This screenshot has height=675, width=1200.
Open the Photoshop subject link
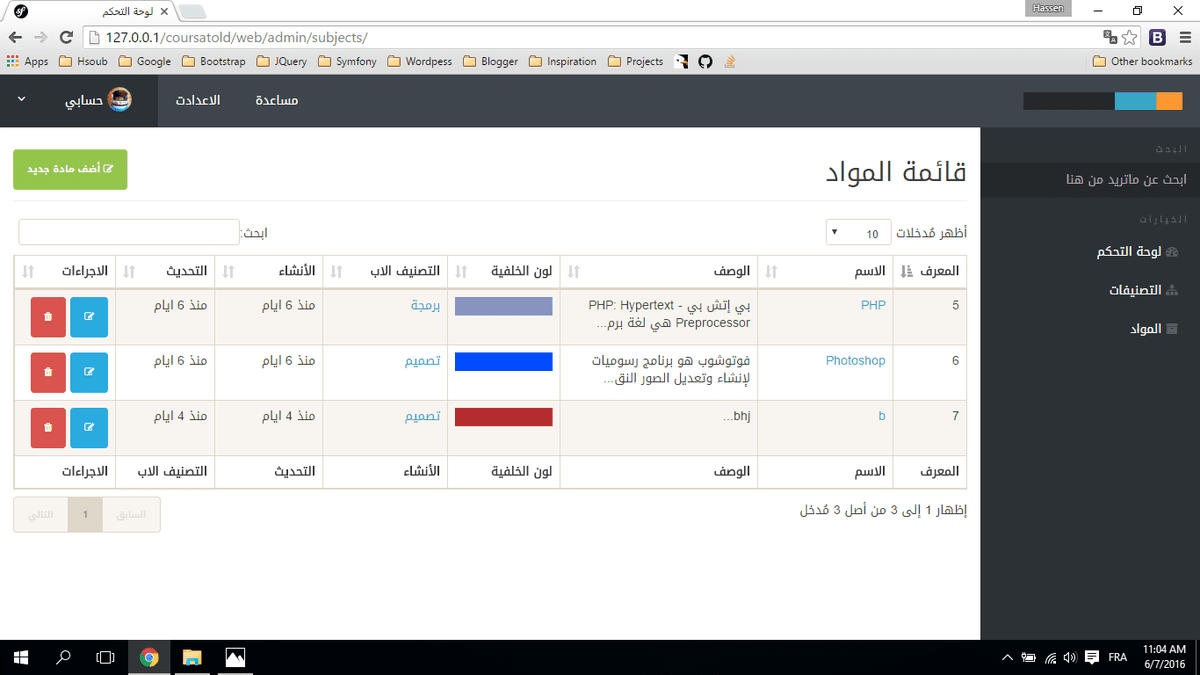tap(855, 360)
